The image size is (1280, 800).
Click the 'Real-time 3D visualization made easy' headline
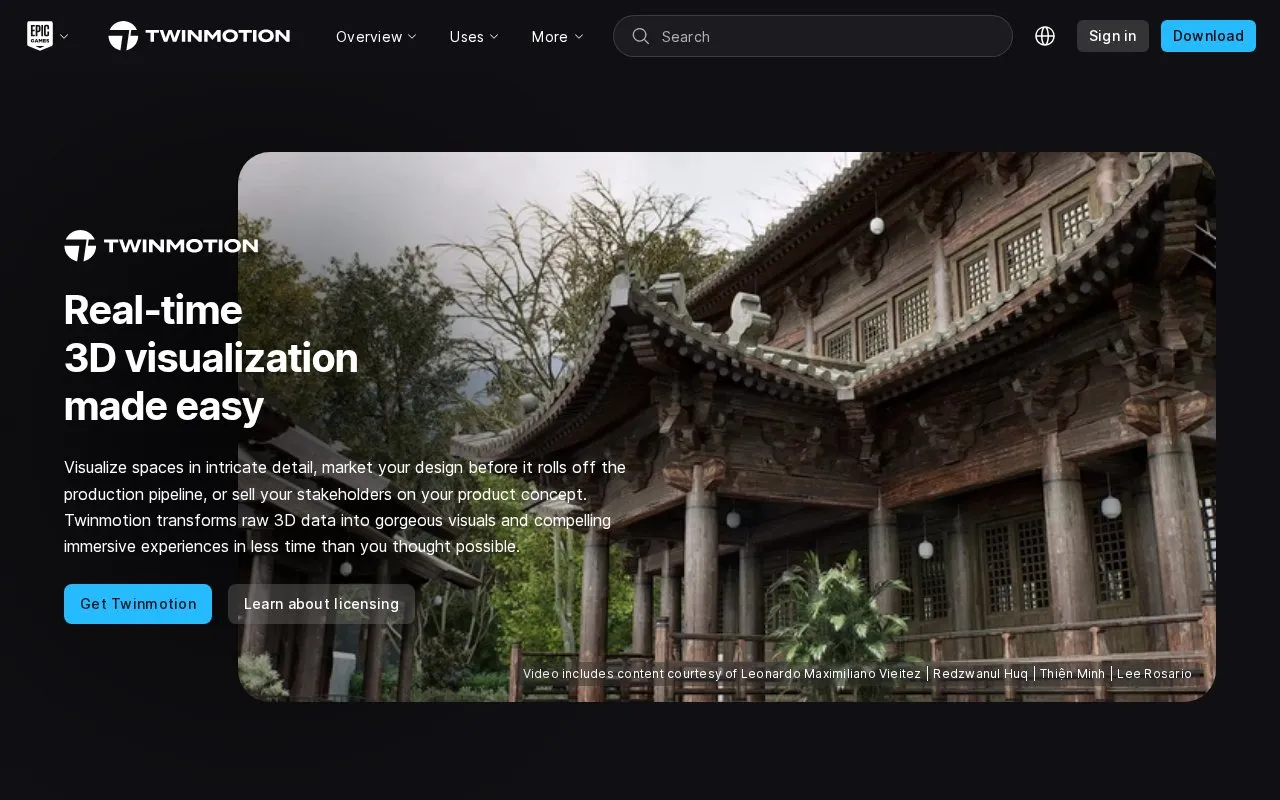tap(211, 358)
